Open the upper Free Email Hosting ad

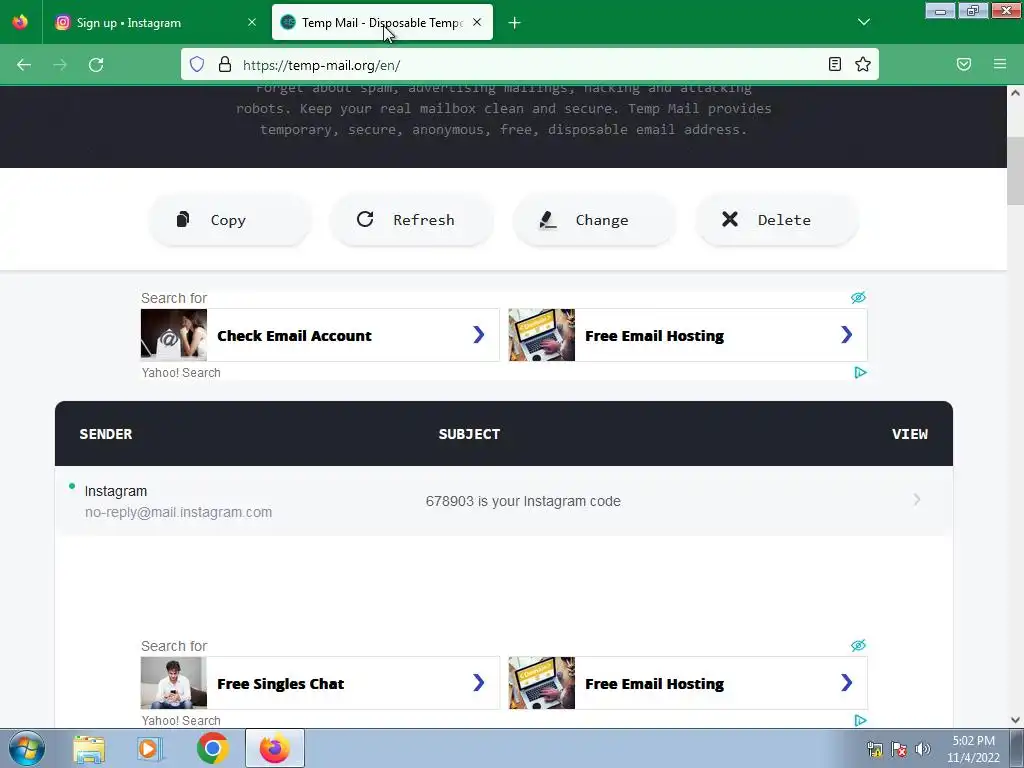pos(688,335)
